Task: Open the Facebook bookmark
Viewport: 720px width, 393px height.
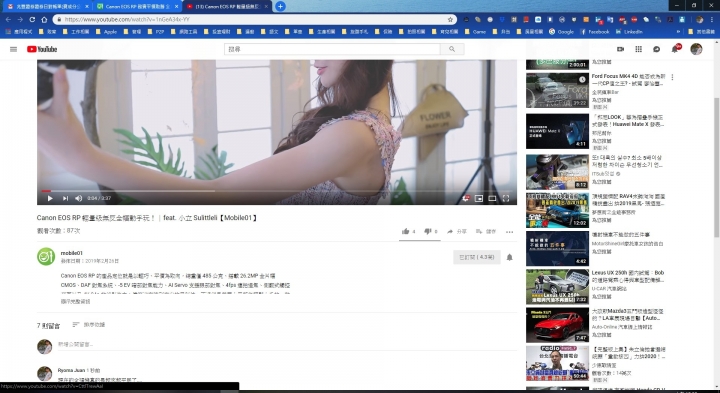Action: 595,32
